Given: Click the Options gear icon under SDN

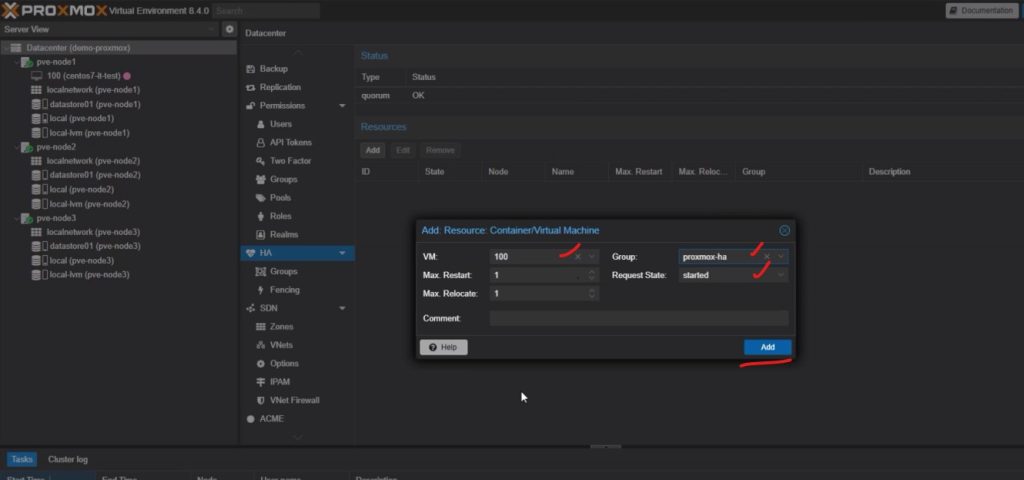Looking at the screenshot, I should click(261, 364).
